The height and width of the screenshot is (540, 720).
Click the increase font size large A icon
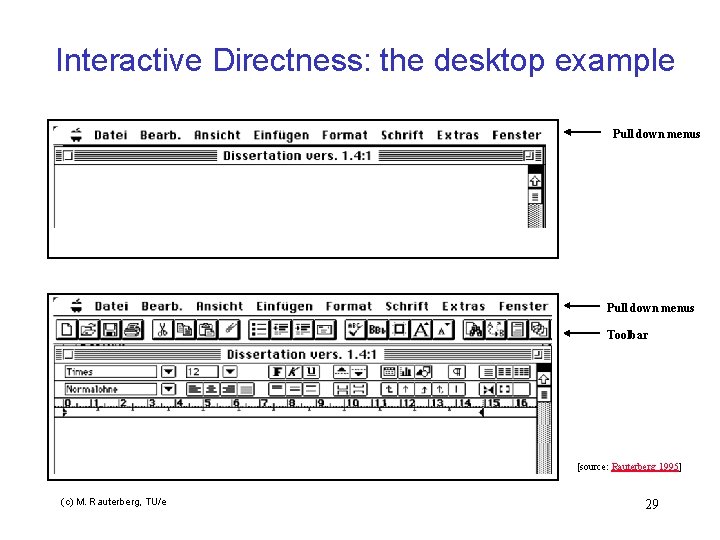421,329
